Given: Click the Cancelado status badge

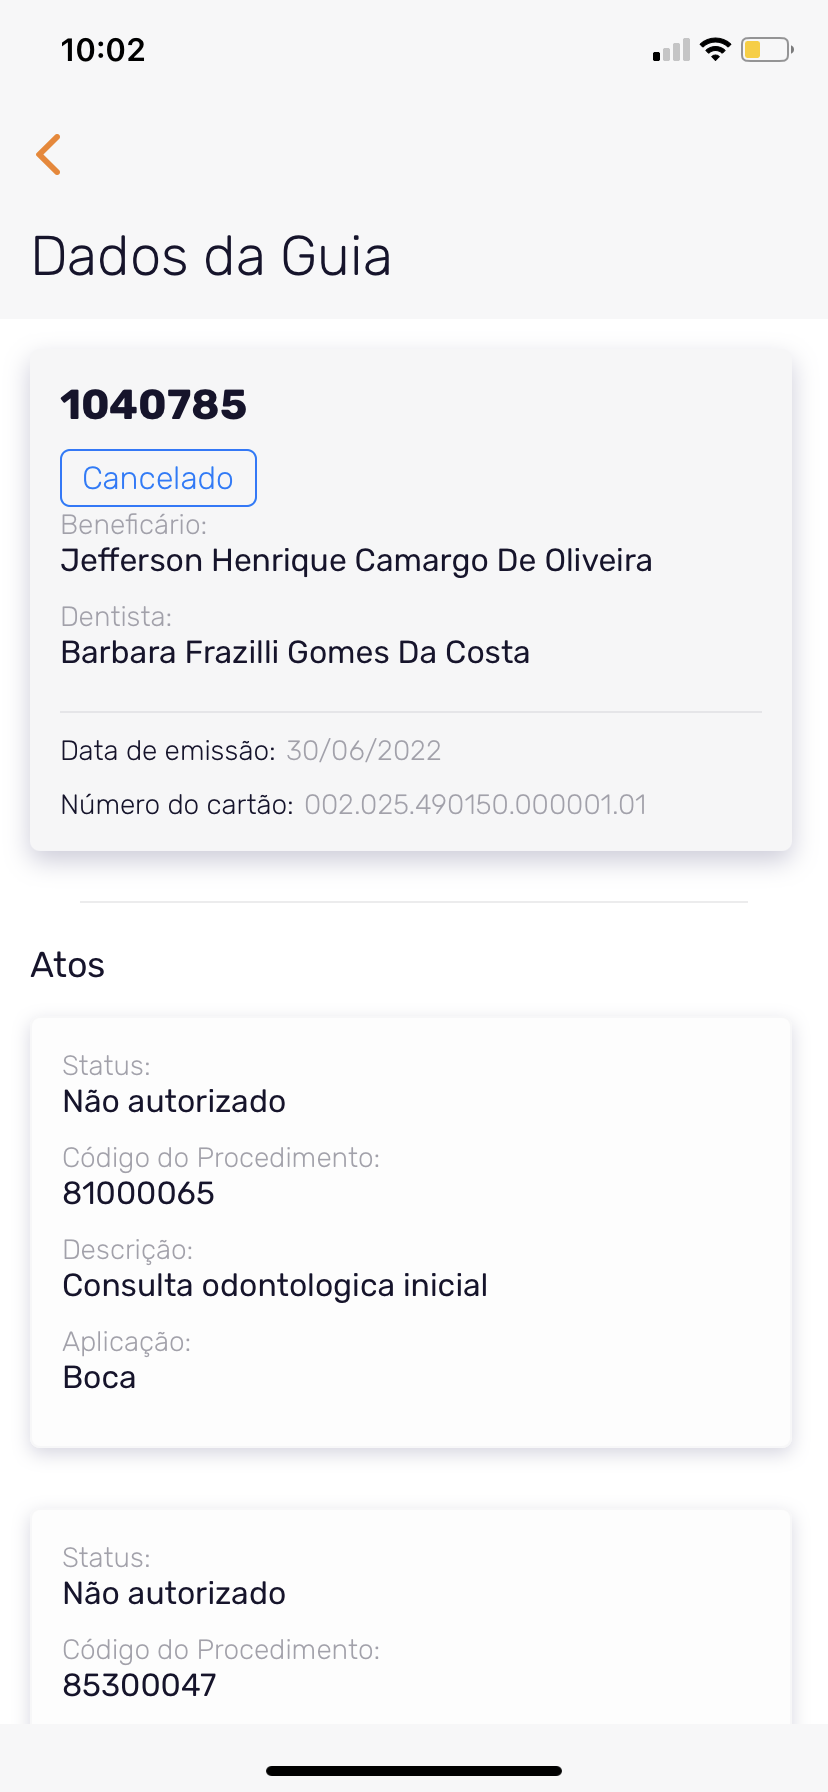Looking at the screenshot, I should (158, 478).
